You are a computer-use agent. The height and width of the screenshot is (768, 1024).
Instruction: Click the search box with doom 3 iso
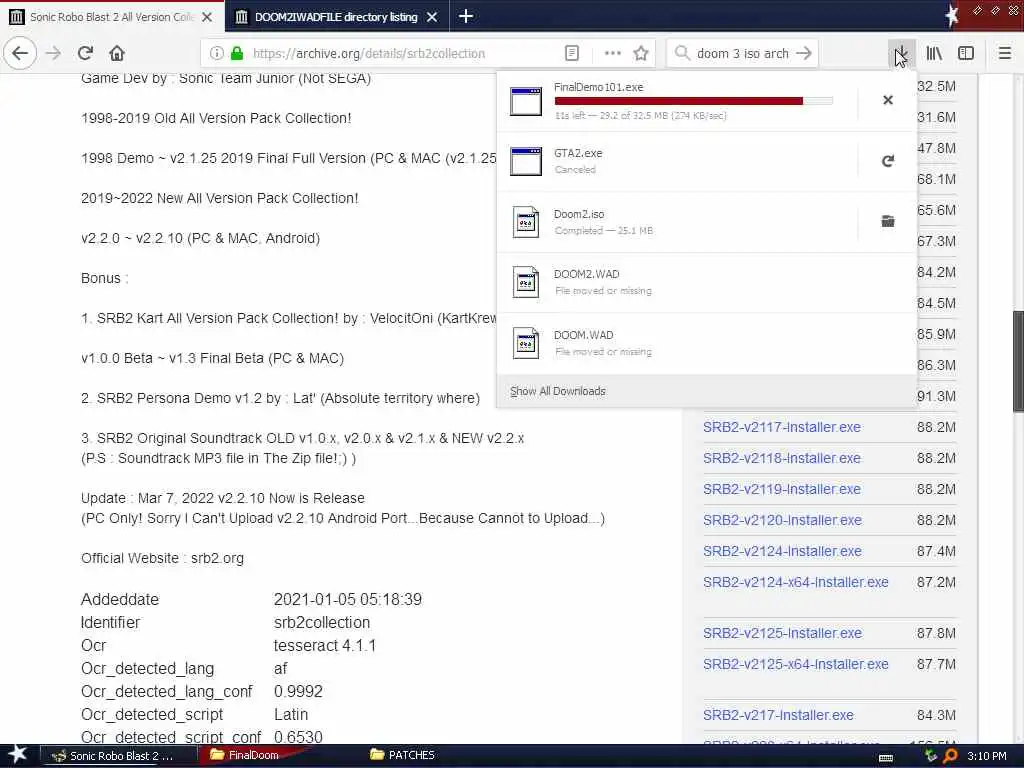(x=743, y=54)
